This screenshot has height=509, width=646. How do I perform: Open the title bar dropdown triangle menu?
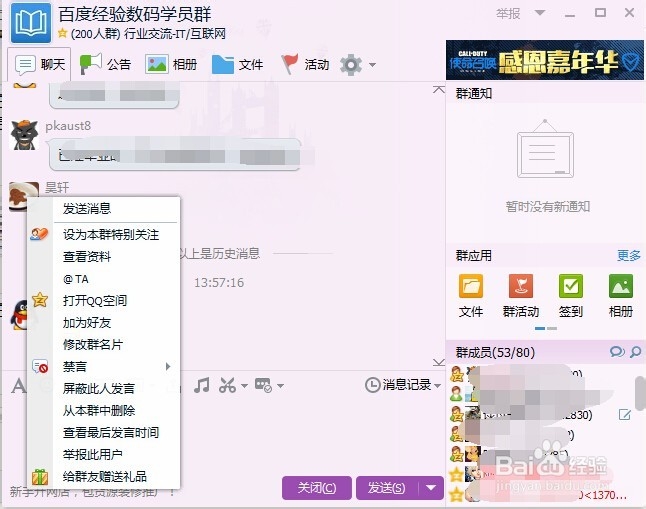(x=540, y=13)
